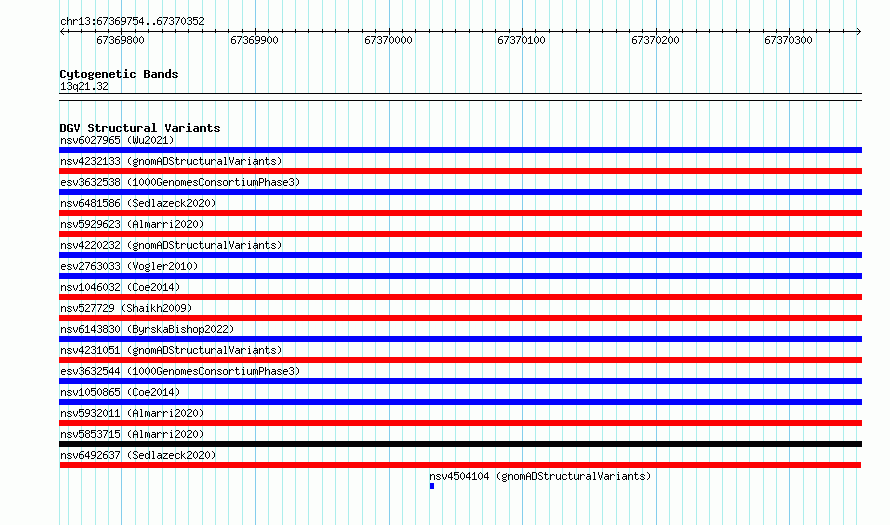Click the DGV Structural Variants track title

point(140,128)
